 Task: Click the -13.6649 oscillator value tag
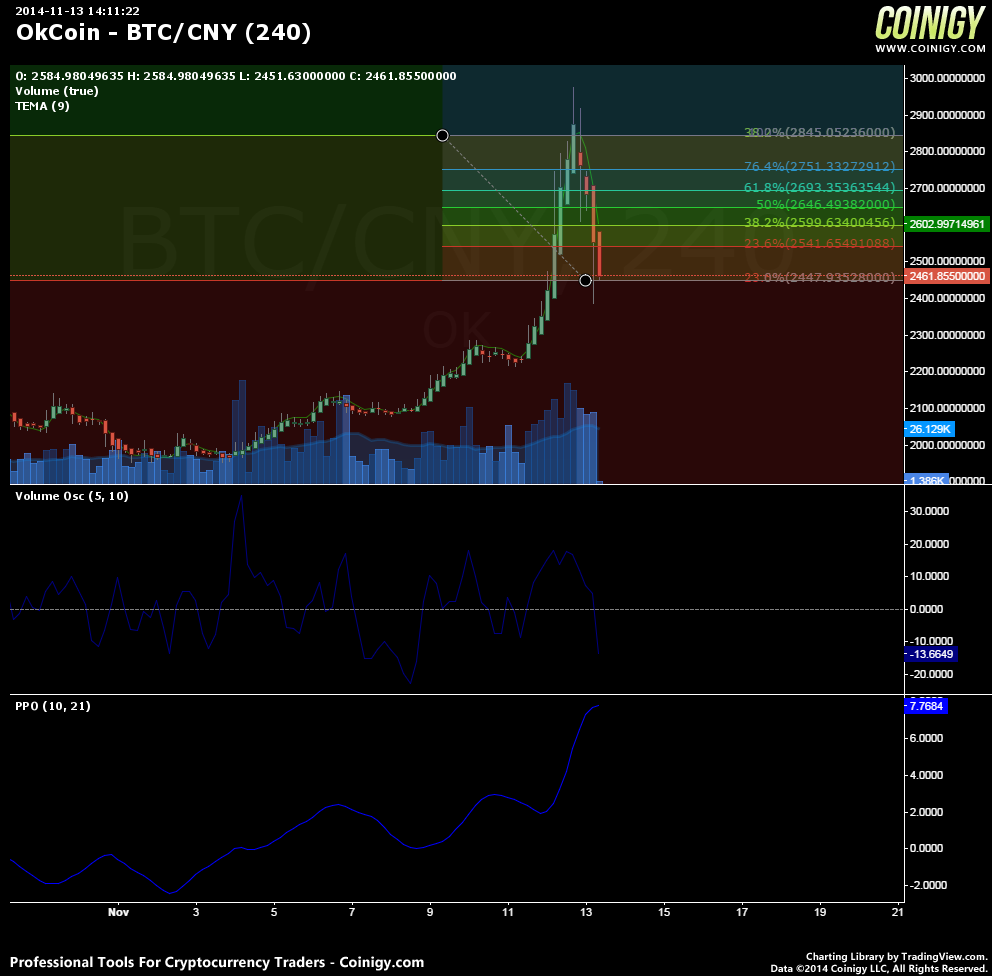coord(931,654)
